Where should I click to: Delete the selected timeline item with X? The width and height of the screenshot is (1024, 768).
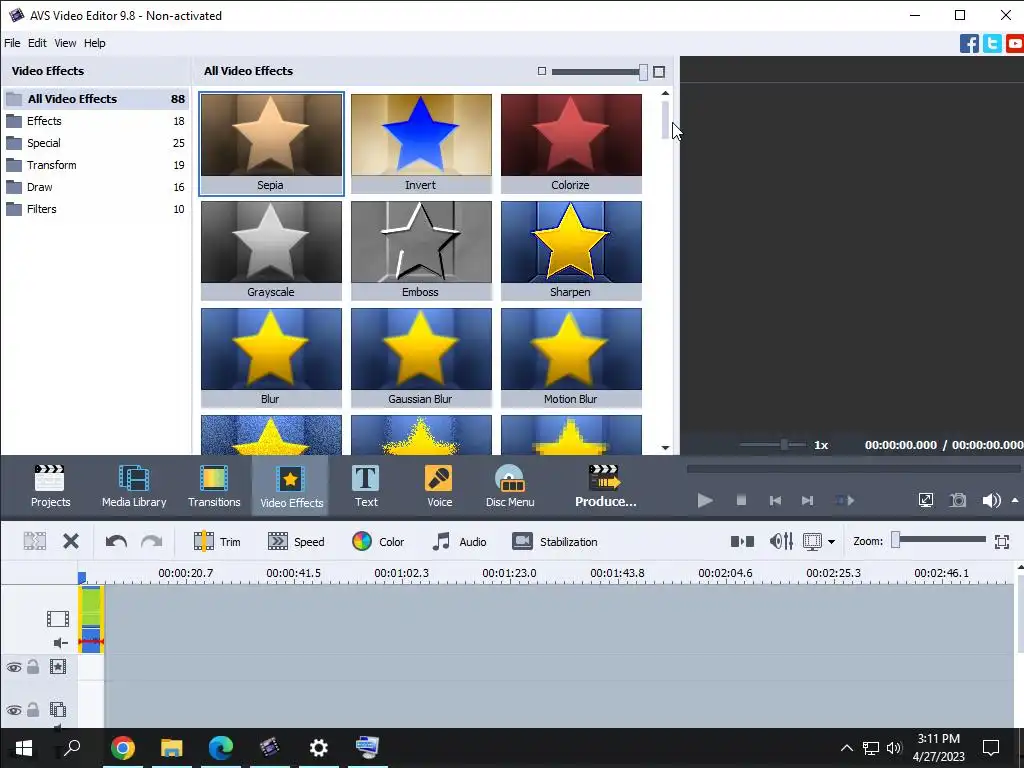click(x=71, y=541)
